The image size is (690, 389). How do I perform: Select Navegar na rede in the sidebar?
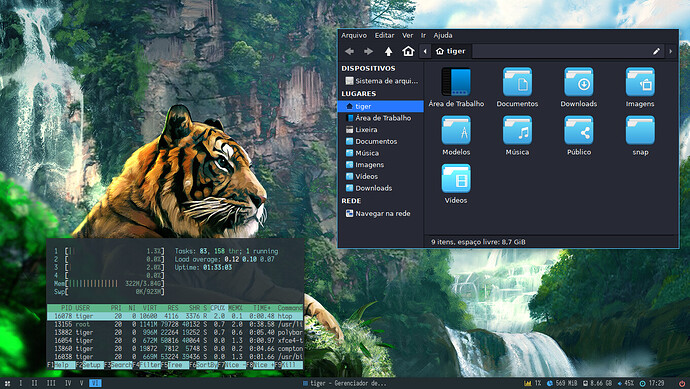click(x=381, y=213)
